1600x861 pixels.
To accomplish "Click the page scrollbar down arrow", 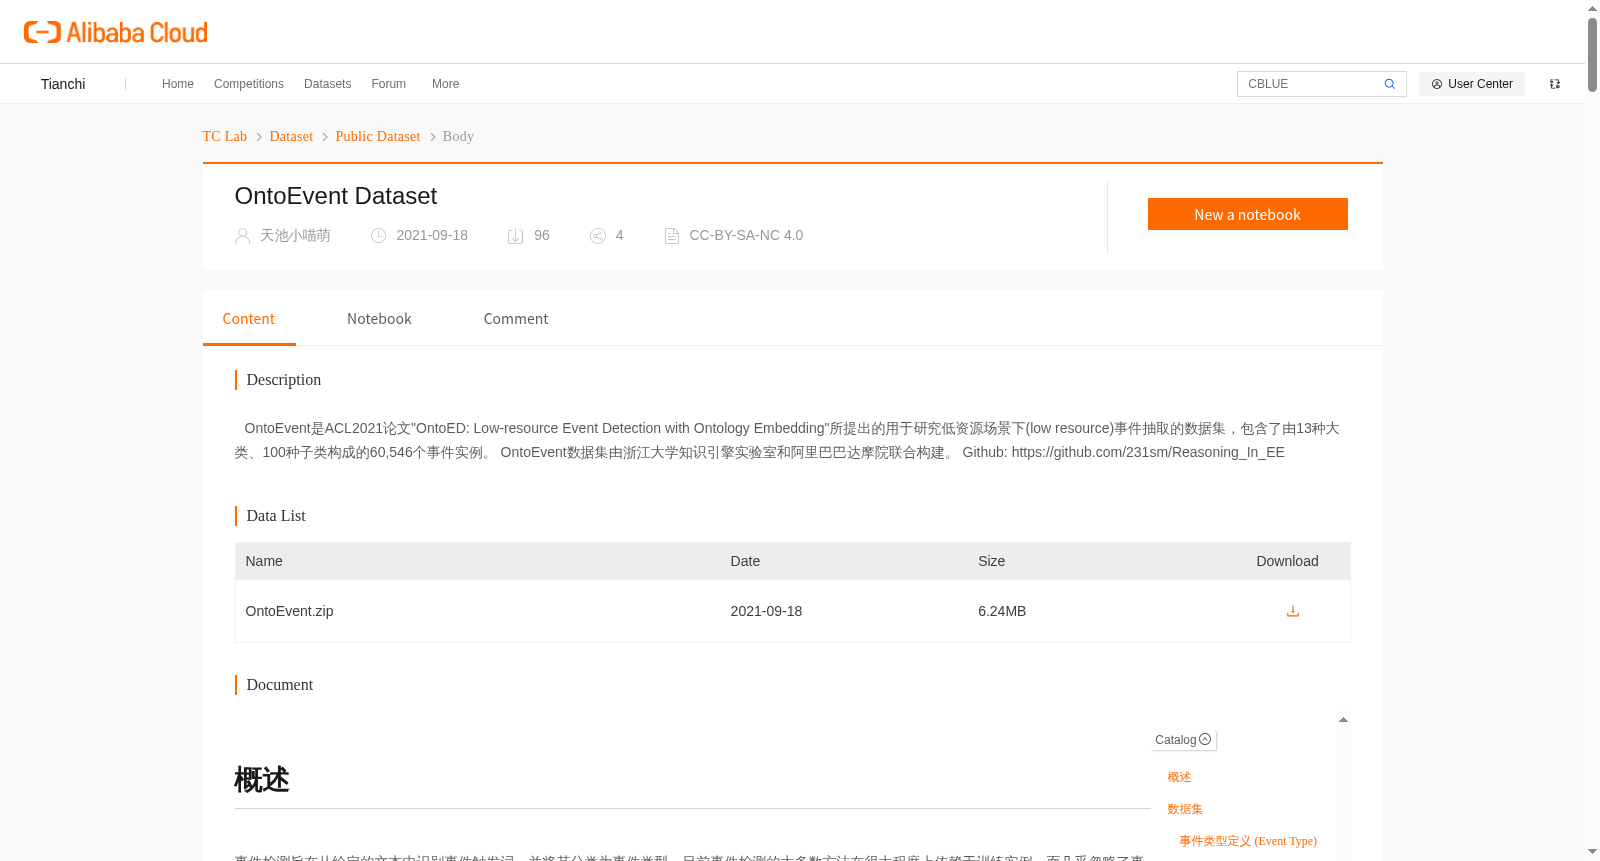I will [x=1592, y=852].
